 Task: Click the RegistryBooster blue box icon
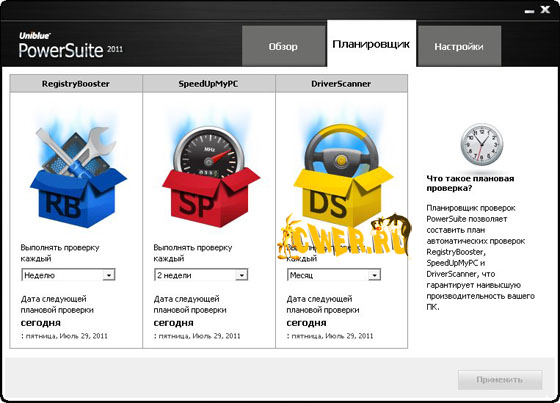[x=78, y=177]
